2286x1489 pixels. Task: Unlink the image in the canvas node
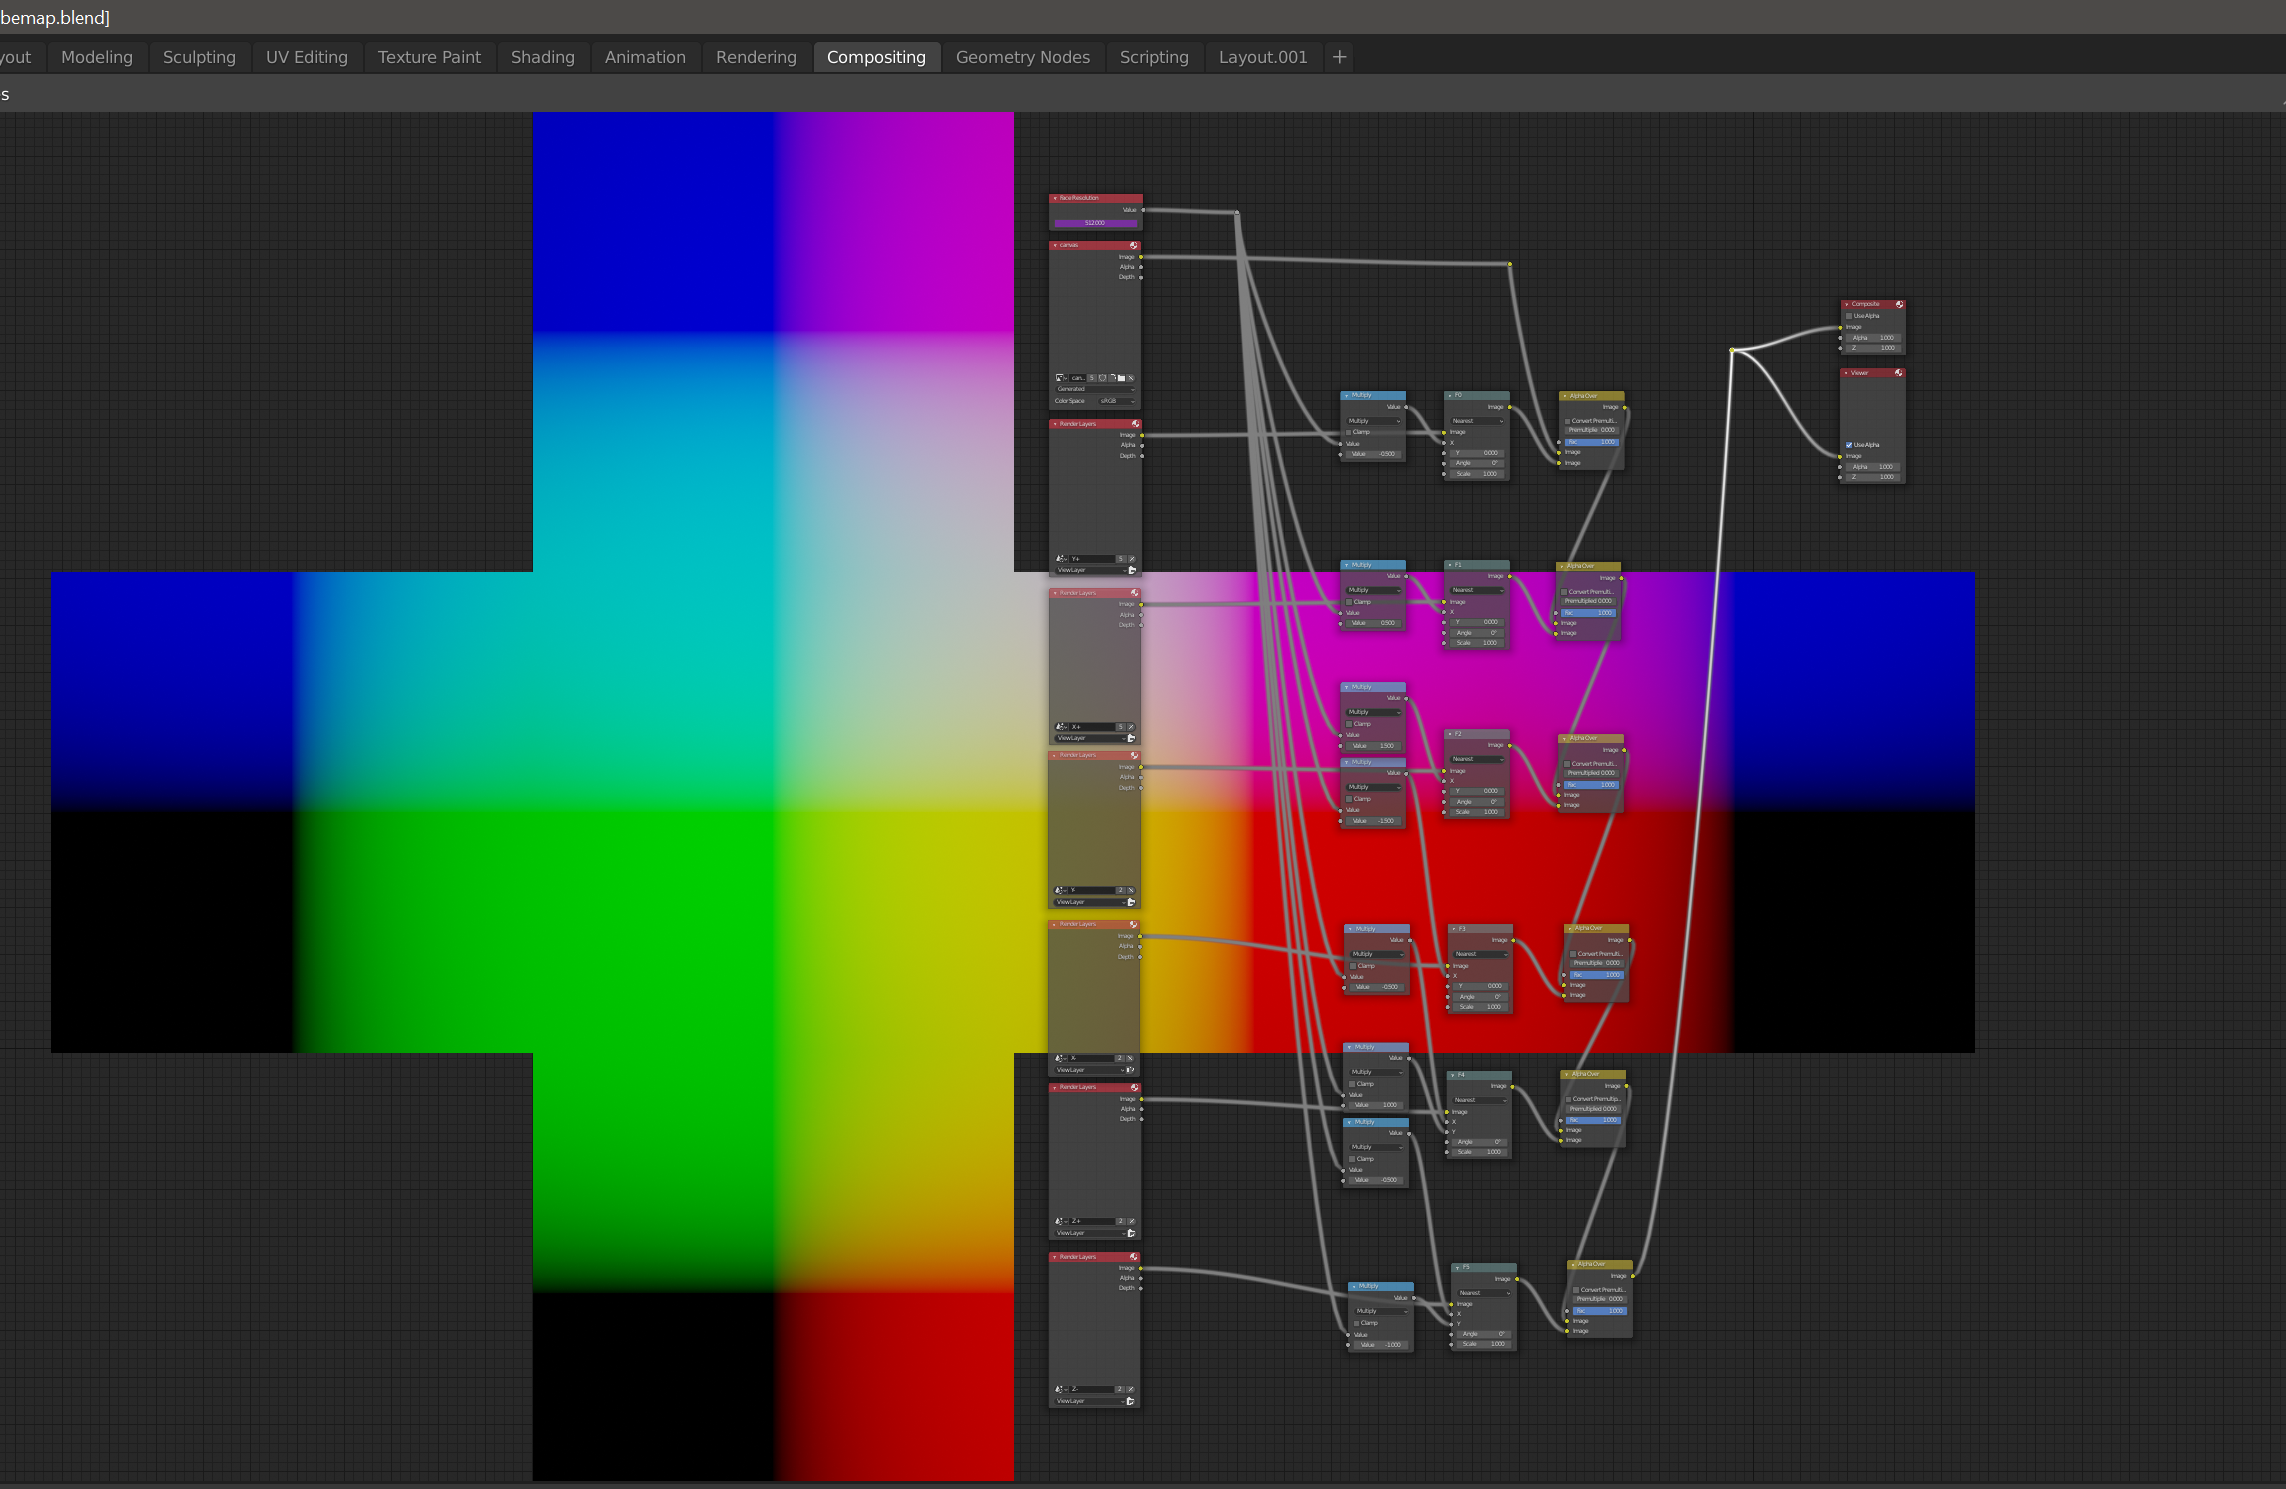(x=1131, y=378)
